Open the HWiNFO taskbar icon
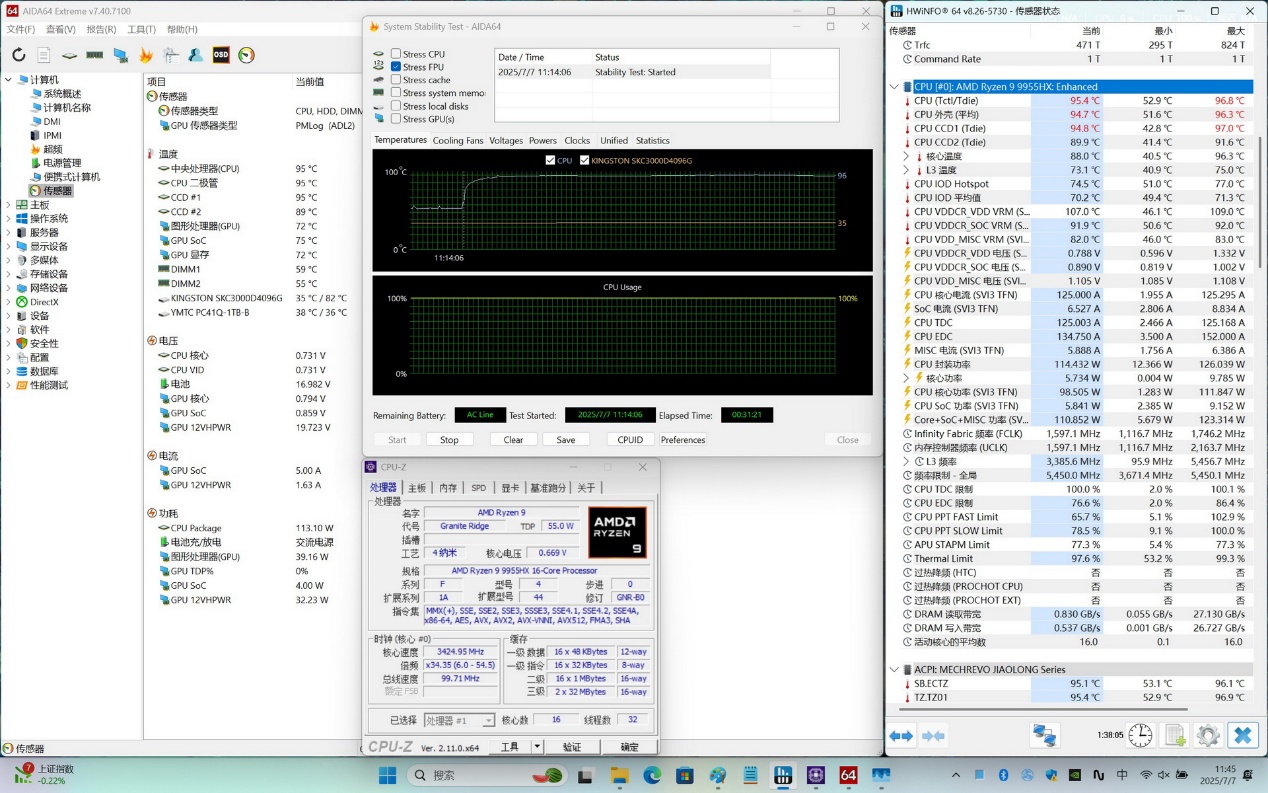Image resolution: width=1268 pixels, height=793 pixels. click(x=783, y=775)
